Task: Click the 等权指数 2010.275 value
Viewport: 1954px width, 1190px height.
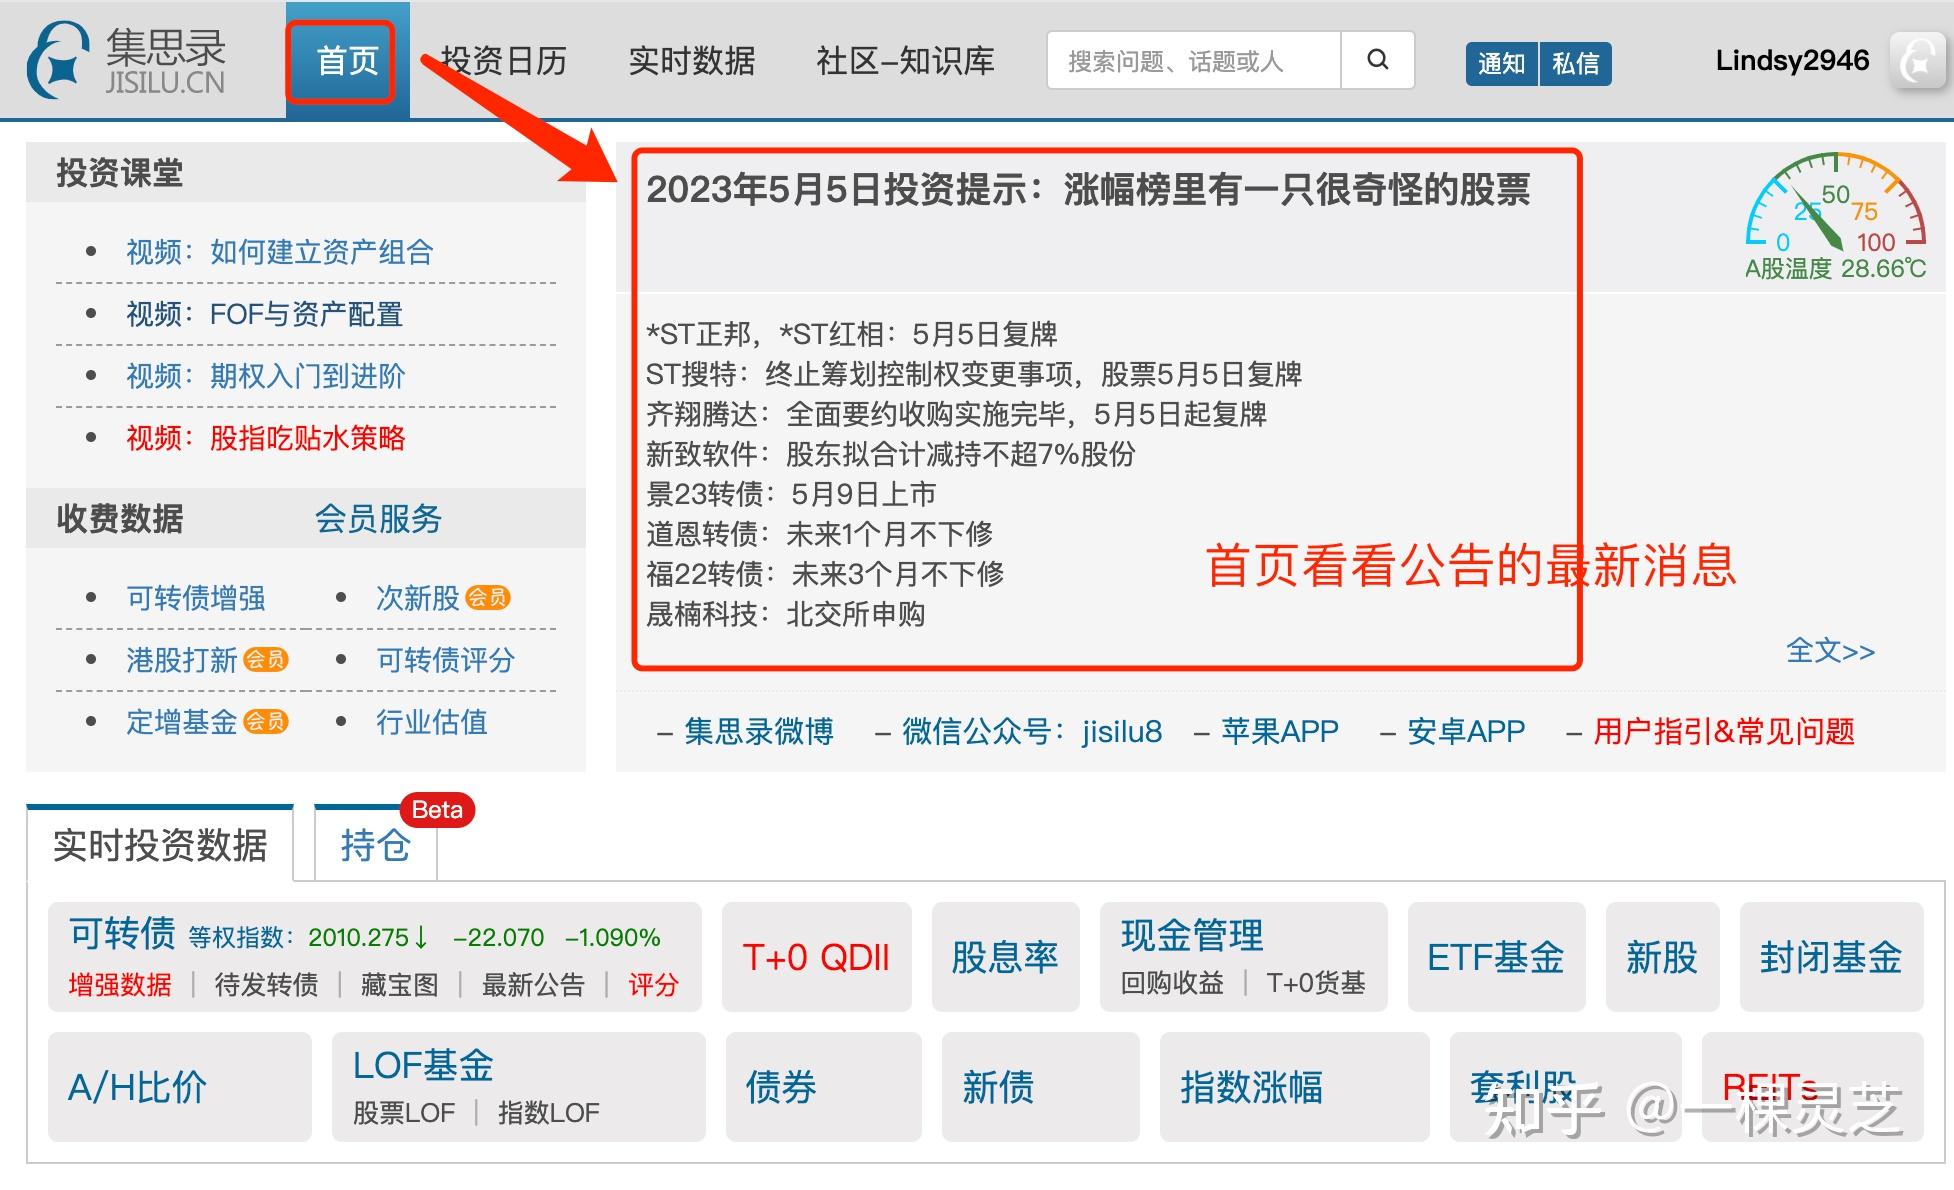Action: 368,937
